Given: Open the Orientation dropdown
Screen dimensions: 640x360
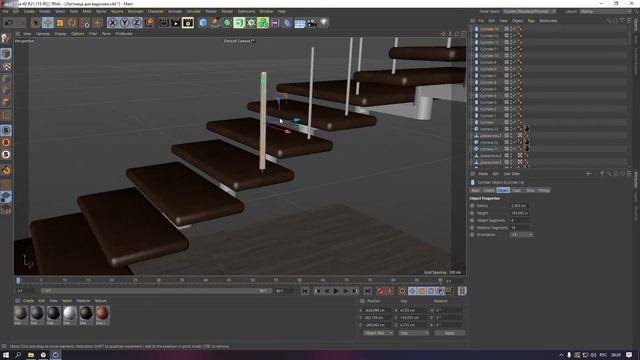Looking at the screenshot, I should (x=522, y=235).
